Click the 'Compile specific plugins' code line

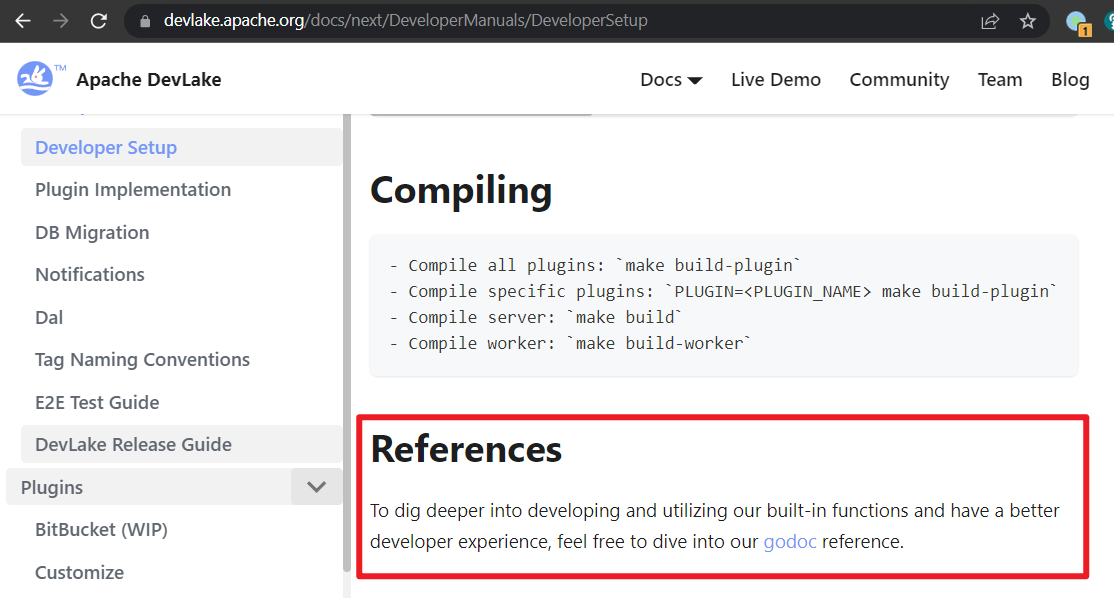[x=723, y=291]
